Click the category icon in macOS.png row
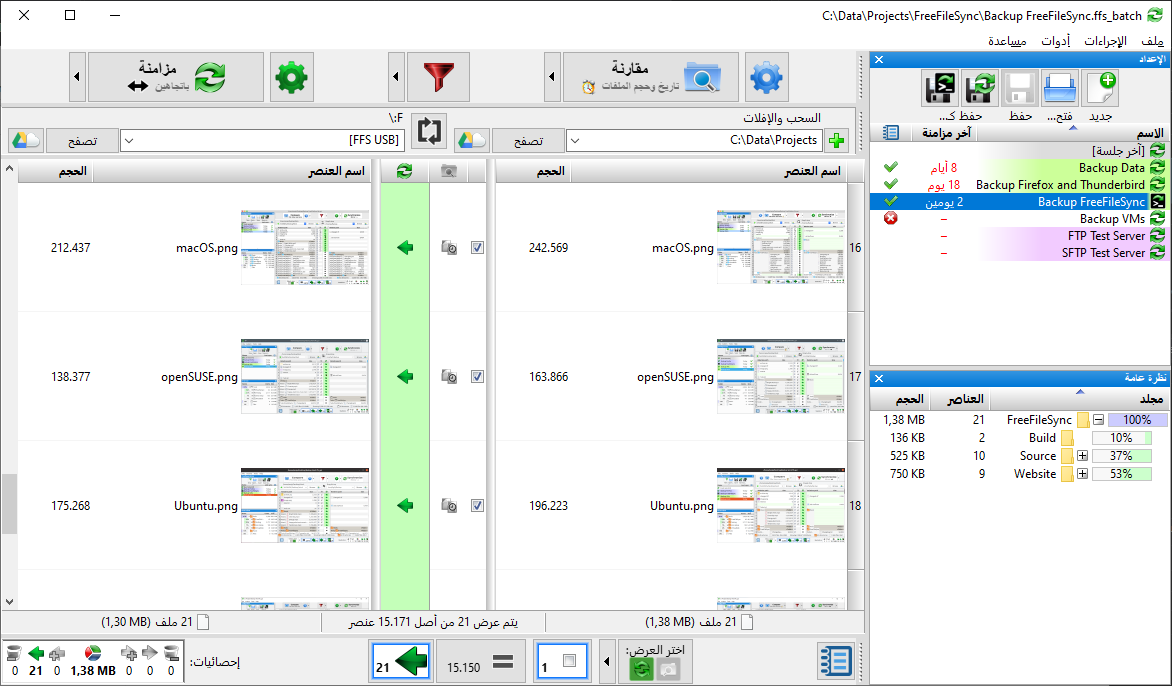The width and height of the screenshot is (1172, 686). [x=449, y=247]
